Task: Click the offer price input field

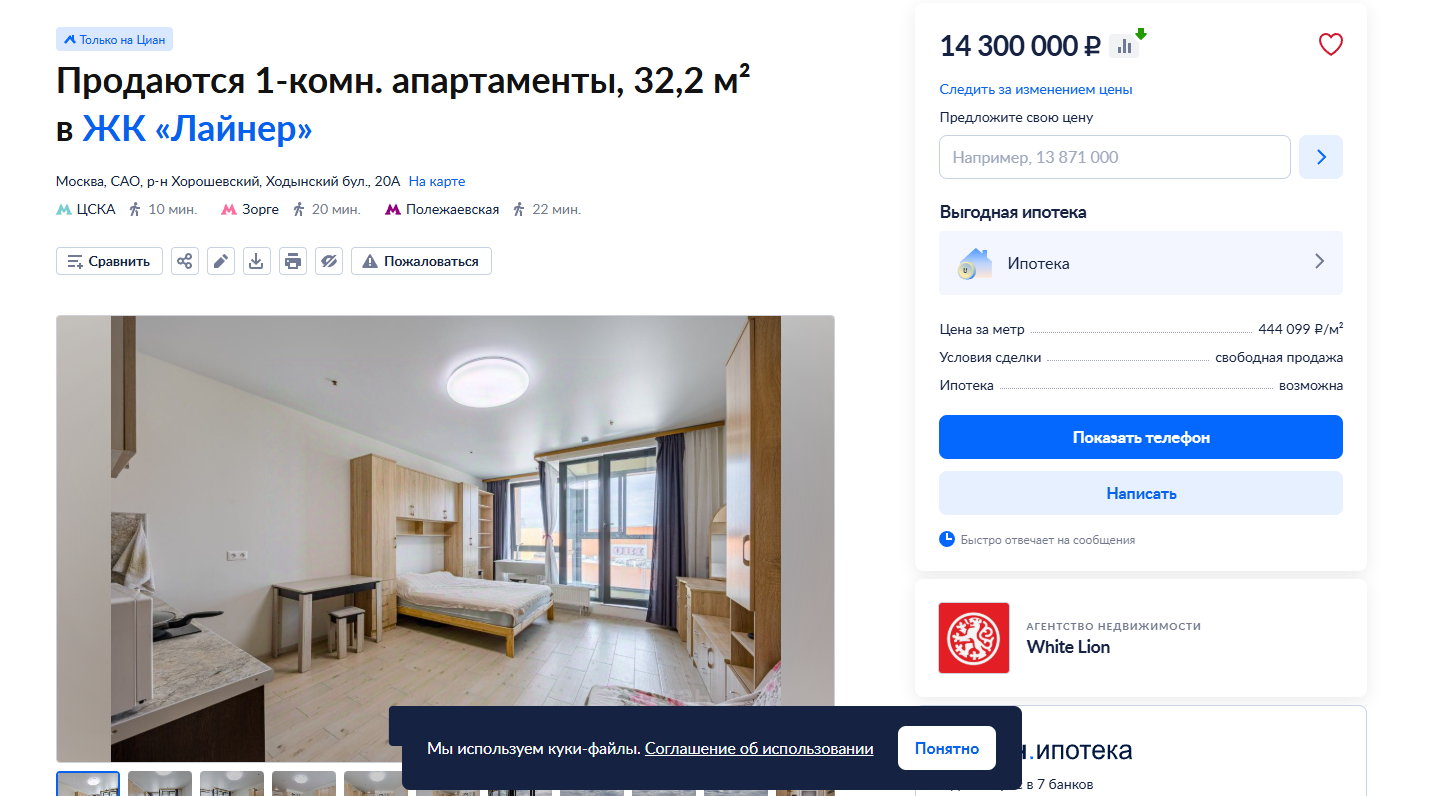Action: pos(1115,157)
